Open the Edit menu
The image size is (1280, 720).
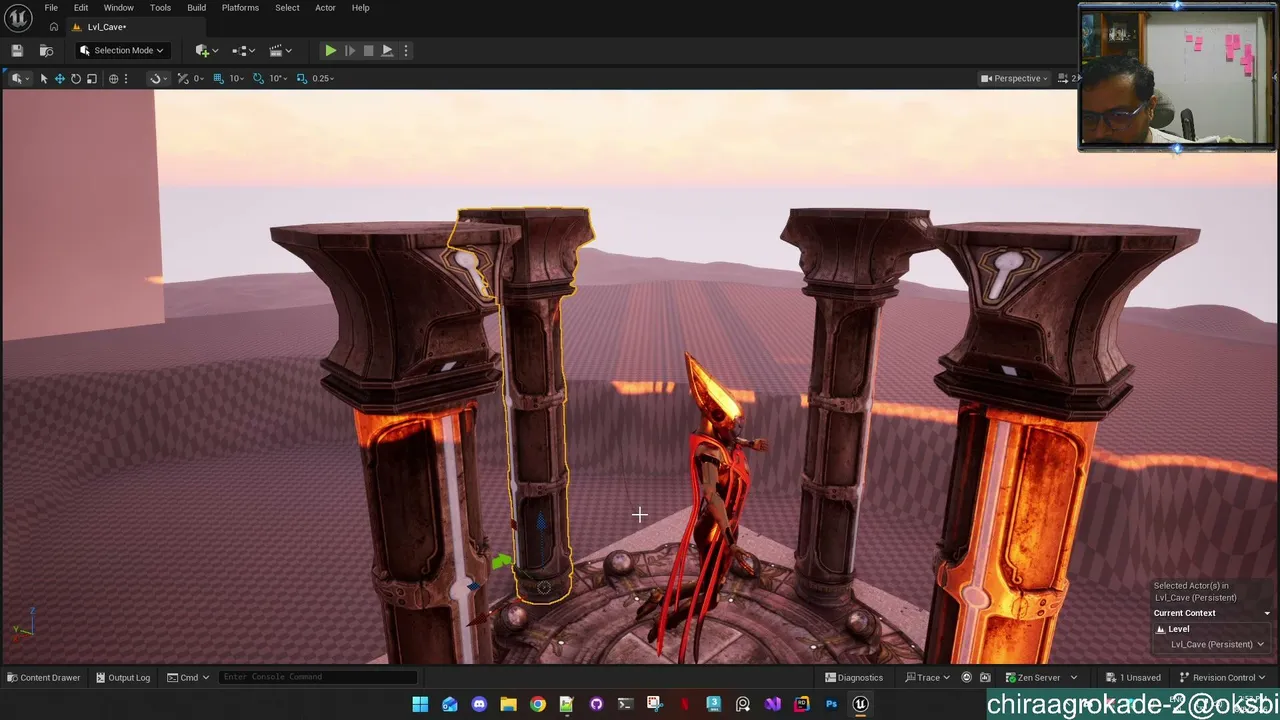click(81, 8)
